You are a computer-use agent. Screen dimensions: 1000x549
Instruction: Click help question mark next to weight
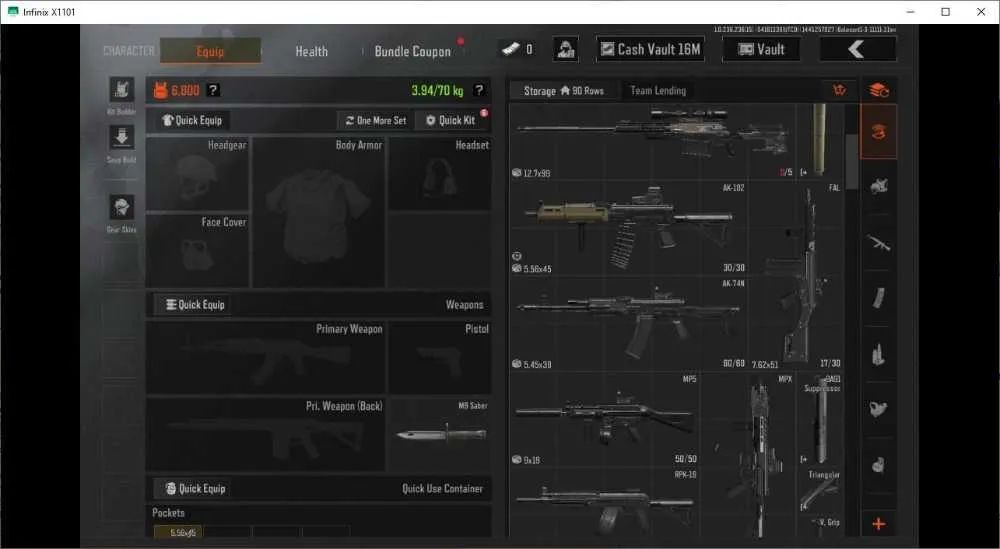479,91
